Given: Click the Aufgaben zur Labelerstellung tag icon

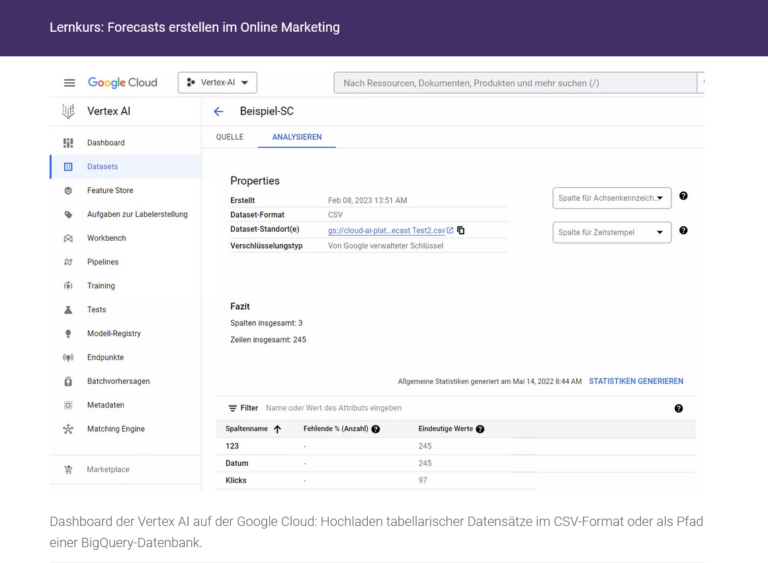Looking at the screenshot, I should click(68, 215).
